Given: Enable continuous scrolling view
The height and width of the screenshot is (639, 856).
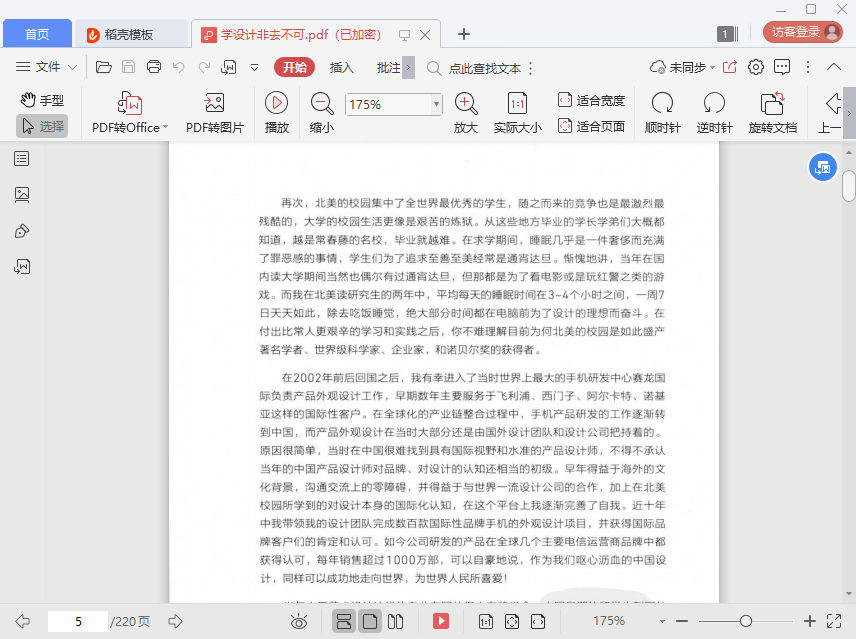Looking at the screenshot, I should [x=343, y=621].
